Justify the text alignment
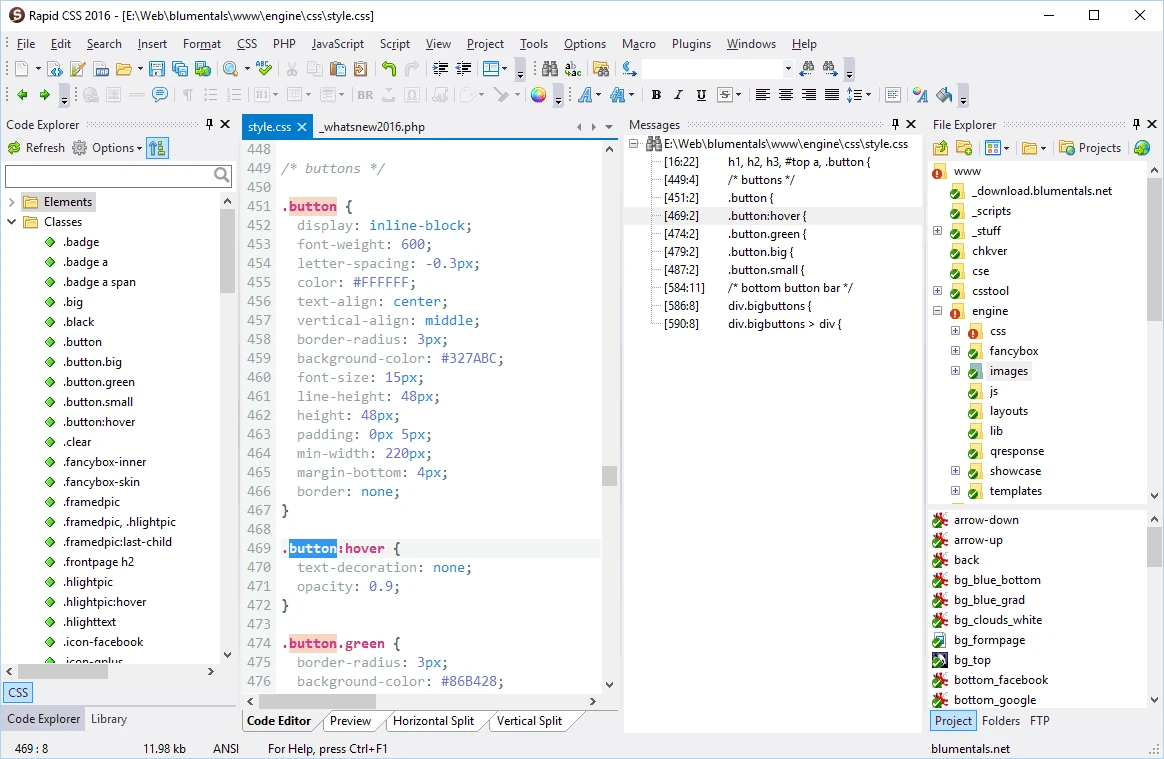This screenshot has width=1164, height=759. click(831, 95)
